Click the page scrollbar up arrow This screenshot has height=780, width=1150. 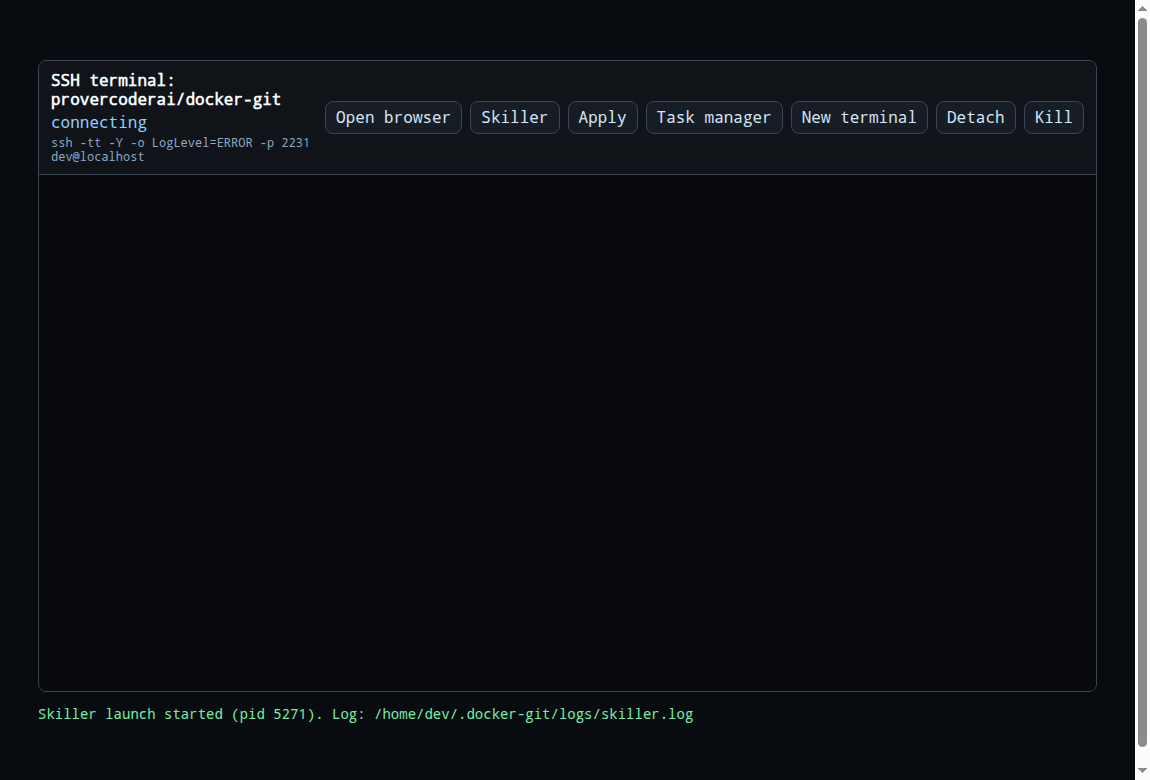1142,6
